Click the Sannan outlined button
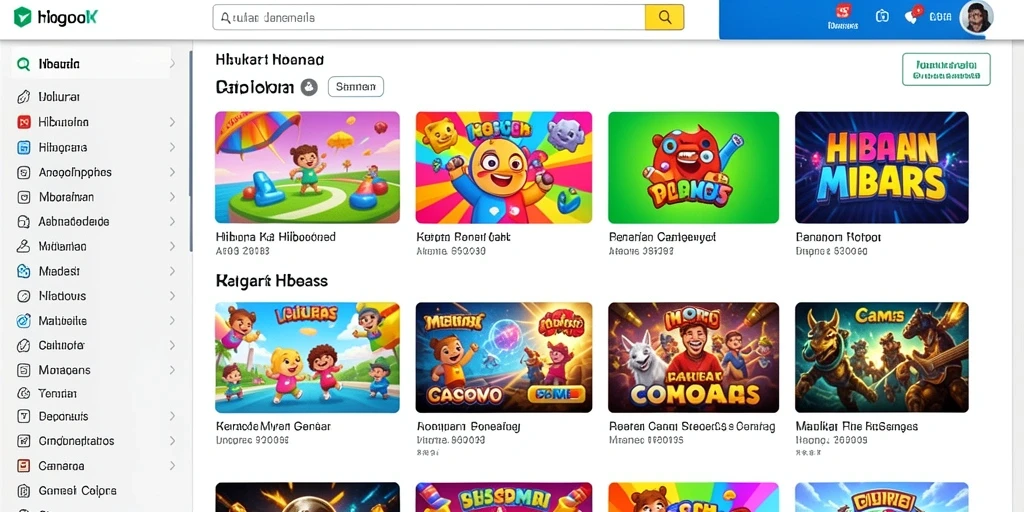This screenshot has width=1024, height=512. [355, 86]
